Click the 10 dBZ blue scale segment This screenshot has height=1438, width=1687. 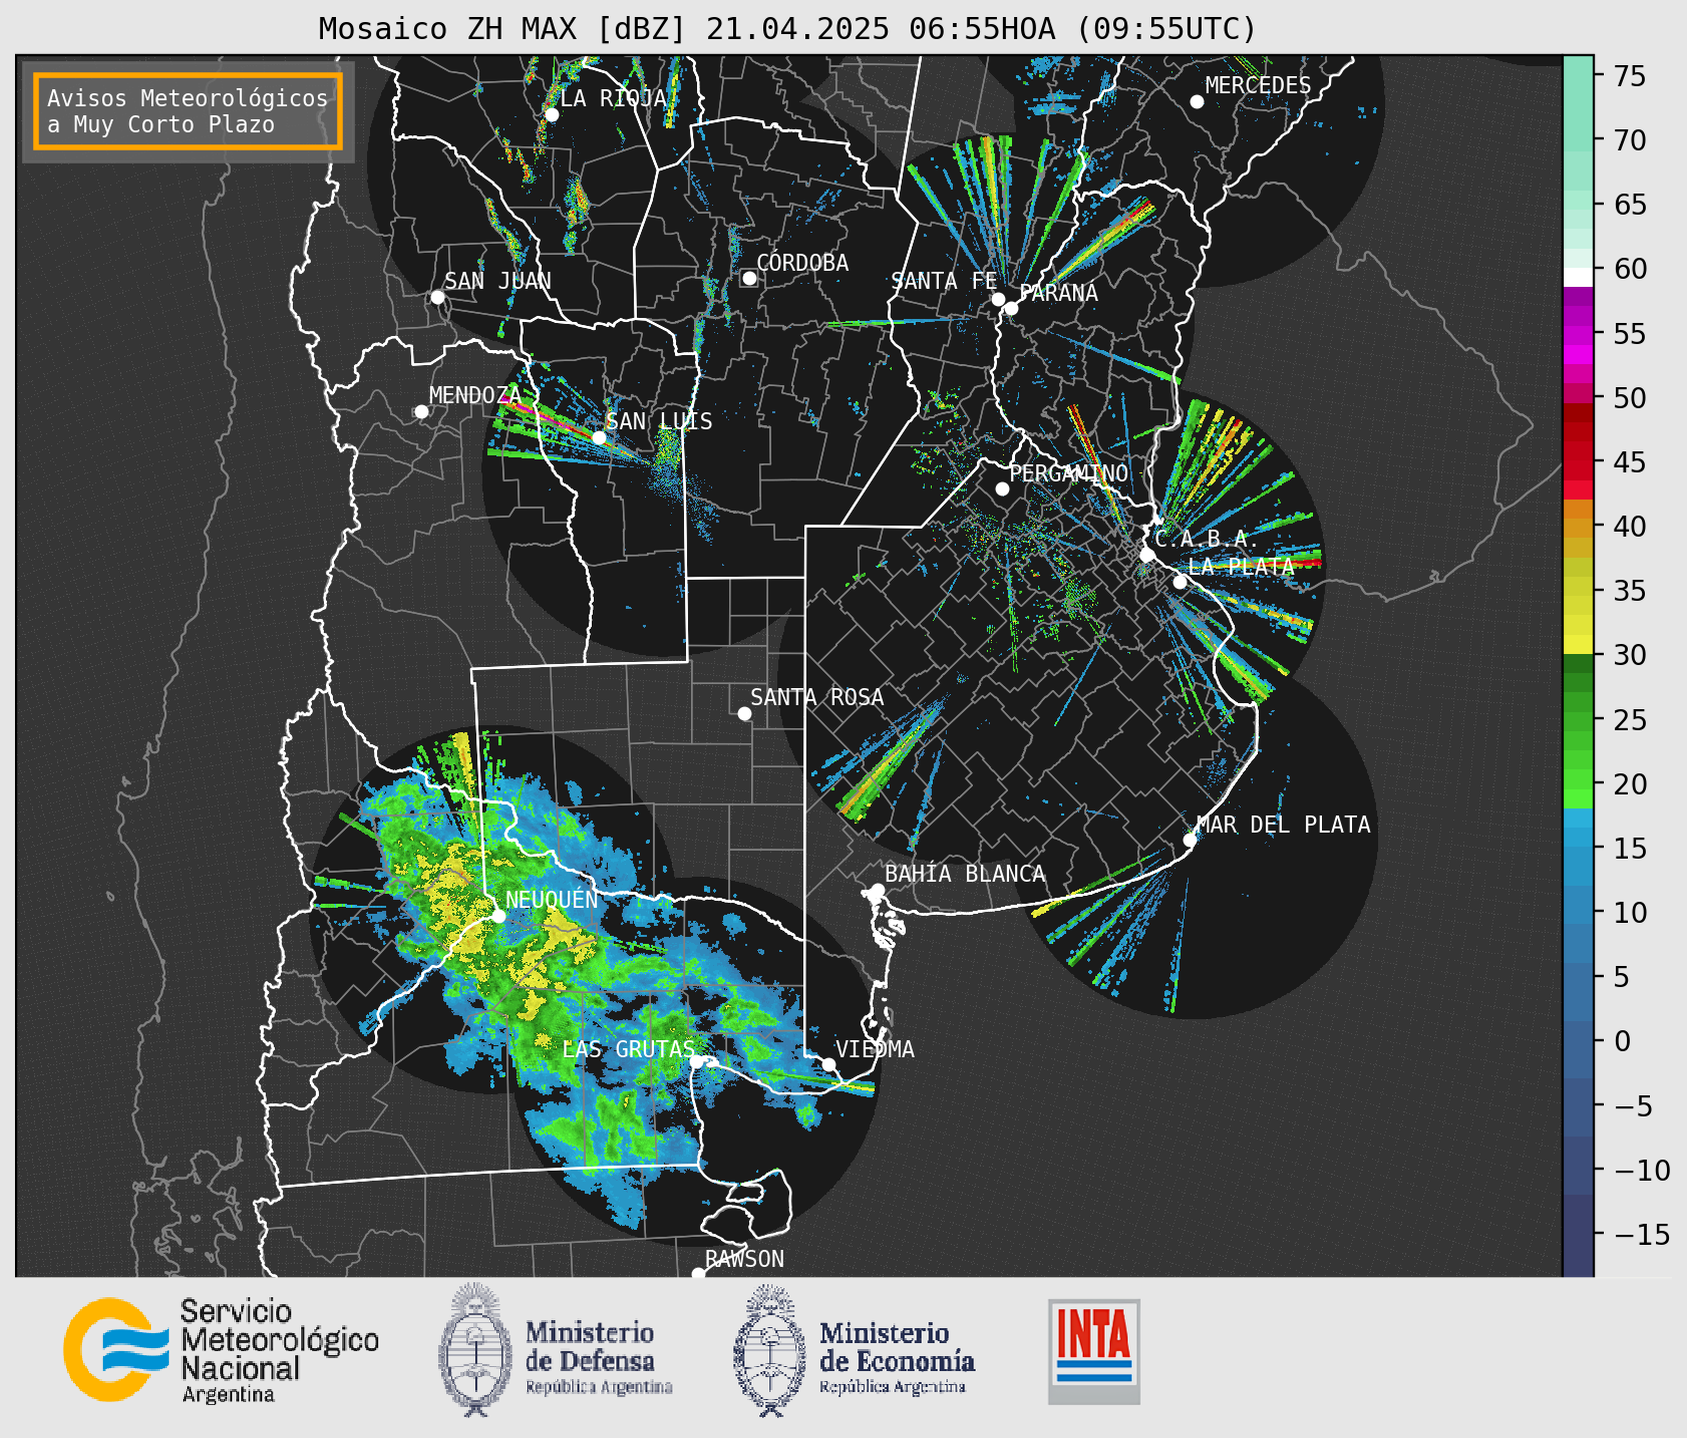click(x=1578, y=912)
